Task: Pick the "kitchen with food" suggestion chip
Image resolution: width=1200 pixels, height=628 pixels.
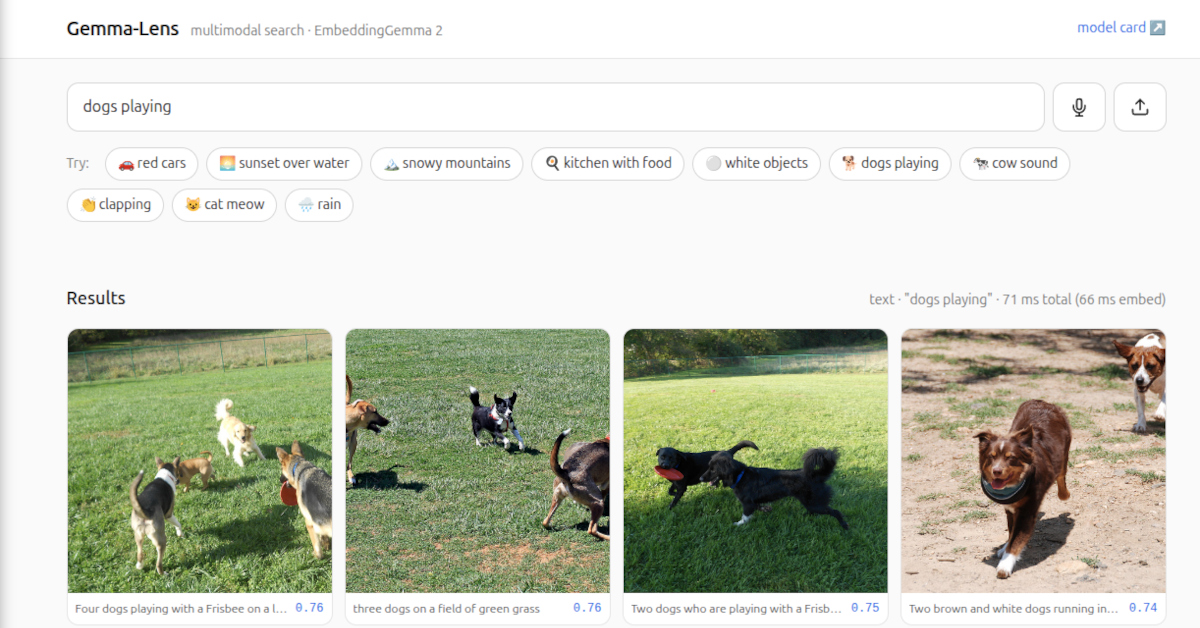Action: coord(607,163)
